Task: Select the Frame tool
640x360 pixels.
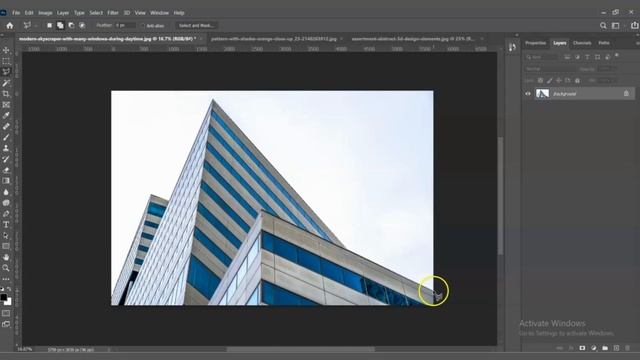Action: click(x=6, y=105)
